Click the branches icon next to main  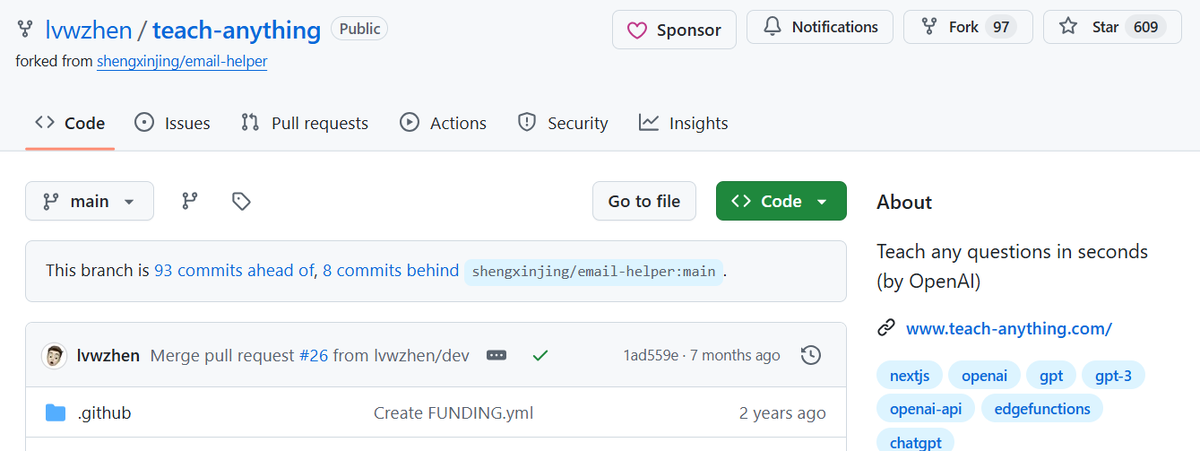click(x=189, y=201)
